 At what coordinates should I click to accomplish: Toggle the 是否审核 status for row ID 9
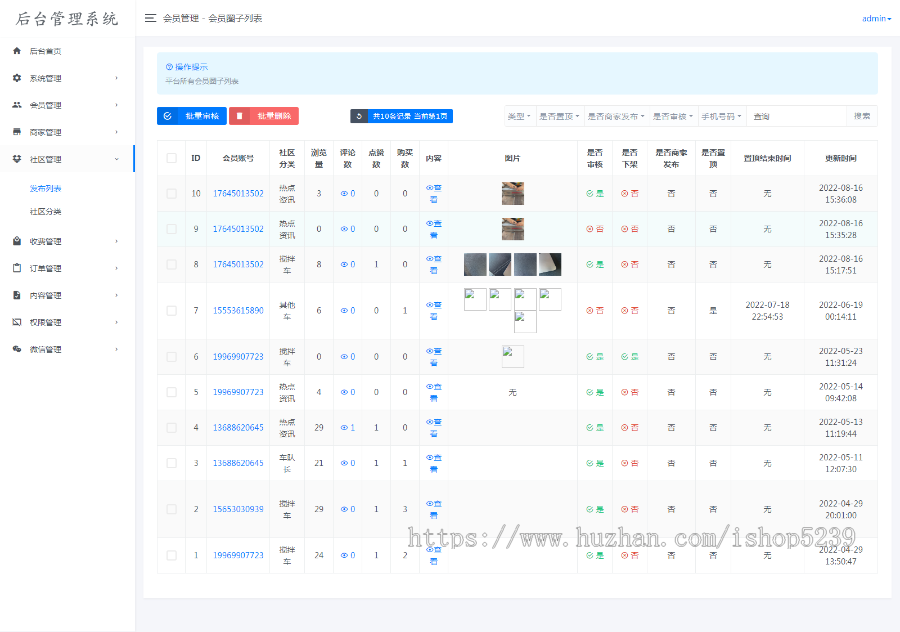(x=594, y=229)
